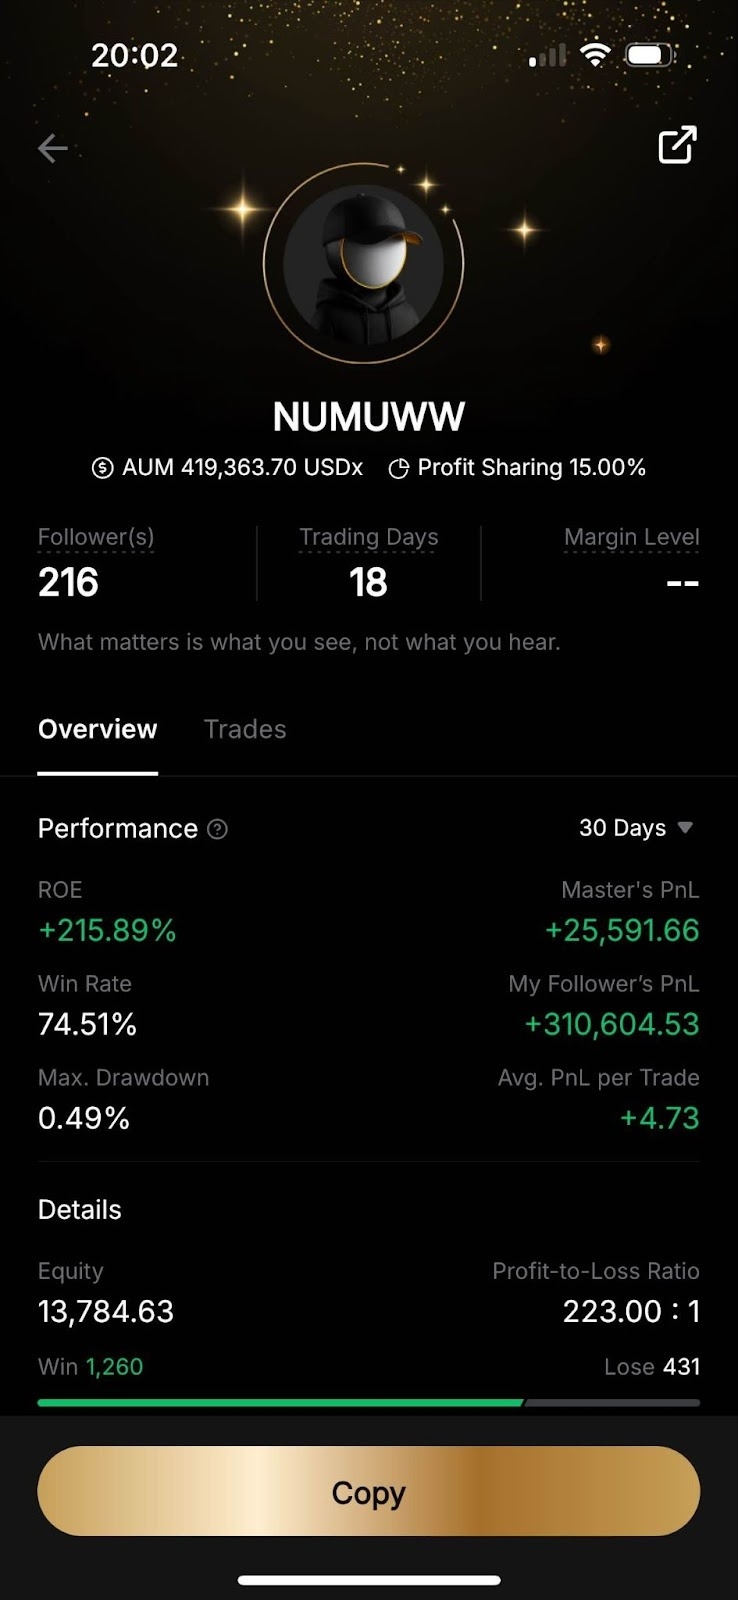Tap the battery status icon
This screenshot has height=1600, width=738.
[x=649, y=55]
